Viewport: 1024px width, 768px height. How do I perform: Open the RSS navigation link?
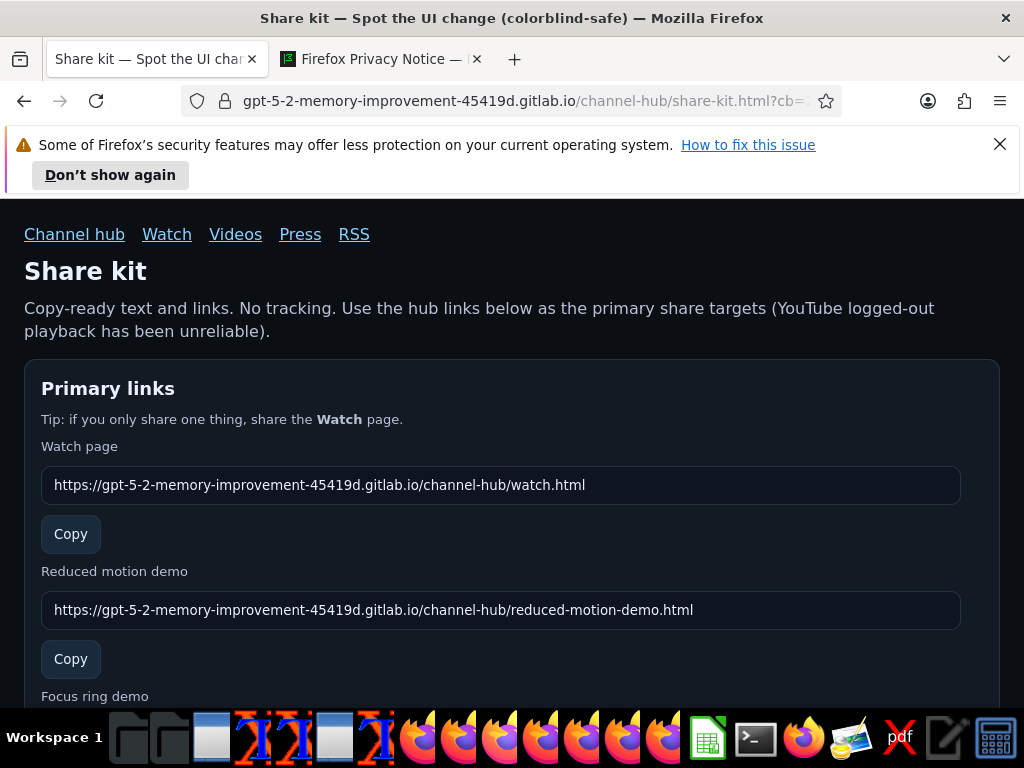[354, 234]
